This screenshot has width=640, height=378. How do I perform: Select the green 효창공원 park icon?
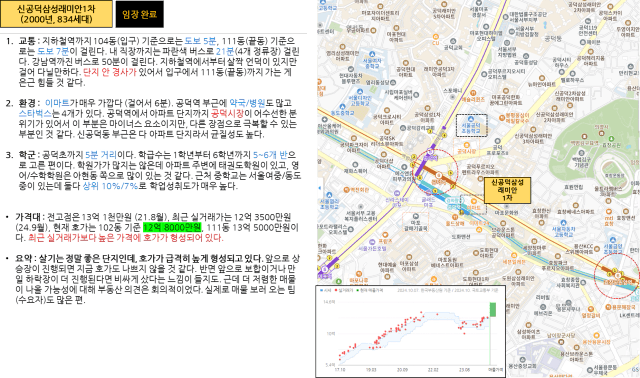point(611,139)
